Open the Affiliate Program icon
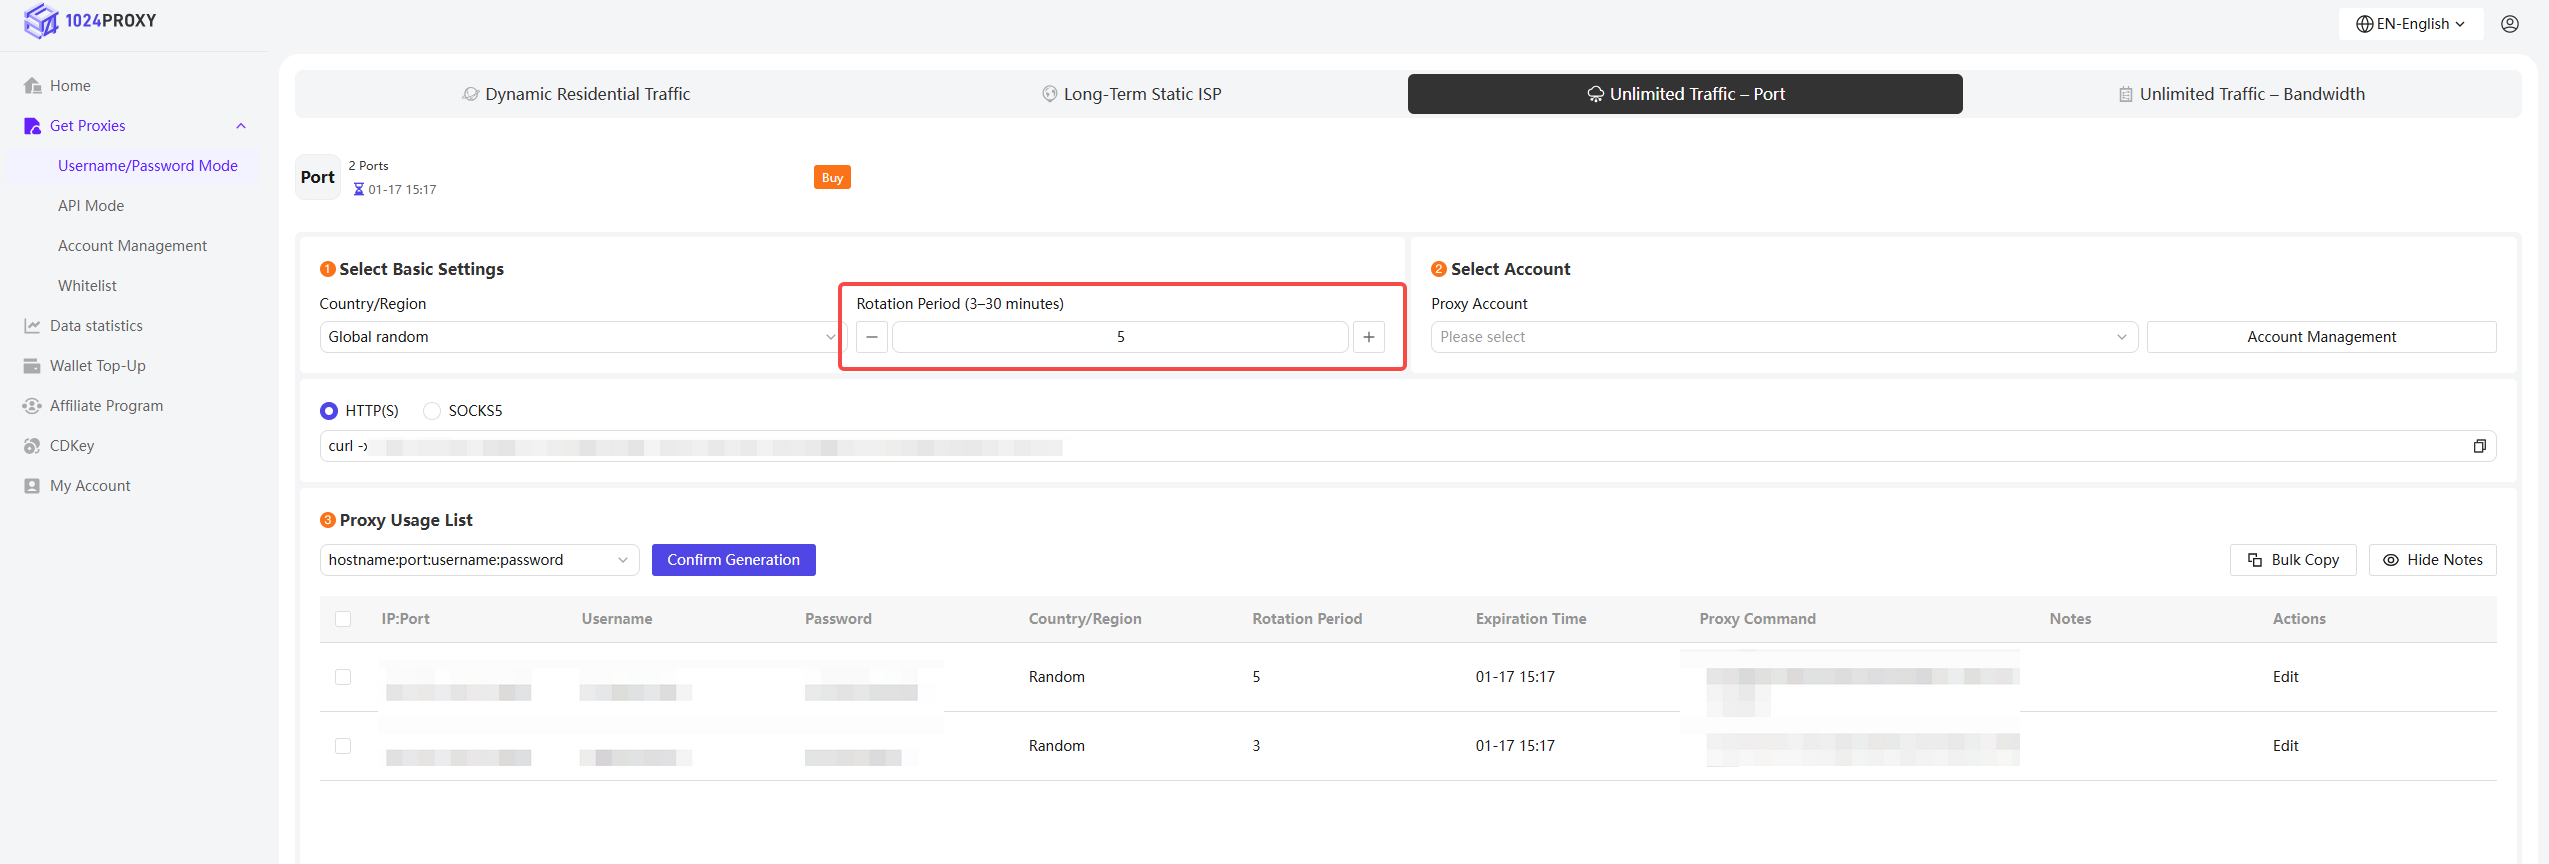This screenshot has width=2549, height=864. pyautogui.click(x=32, y=406)
